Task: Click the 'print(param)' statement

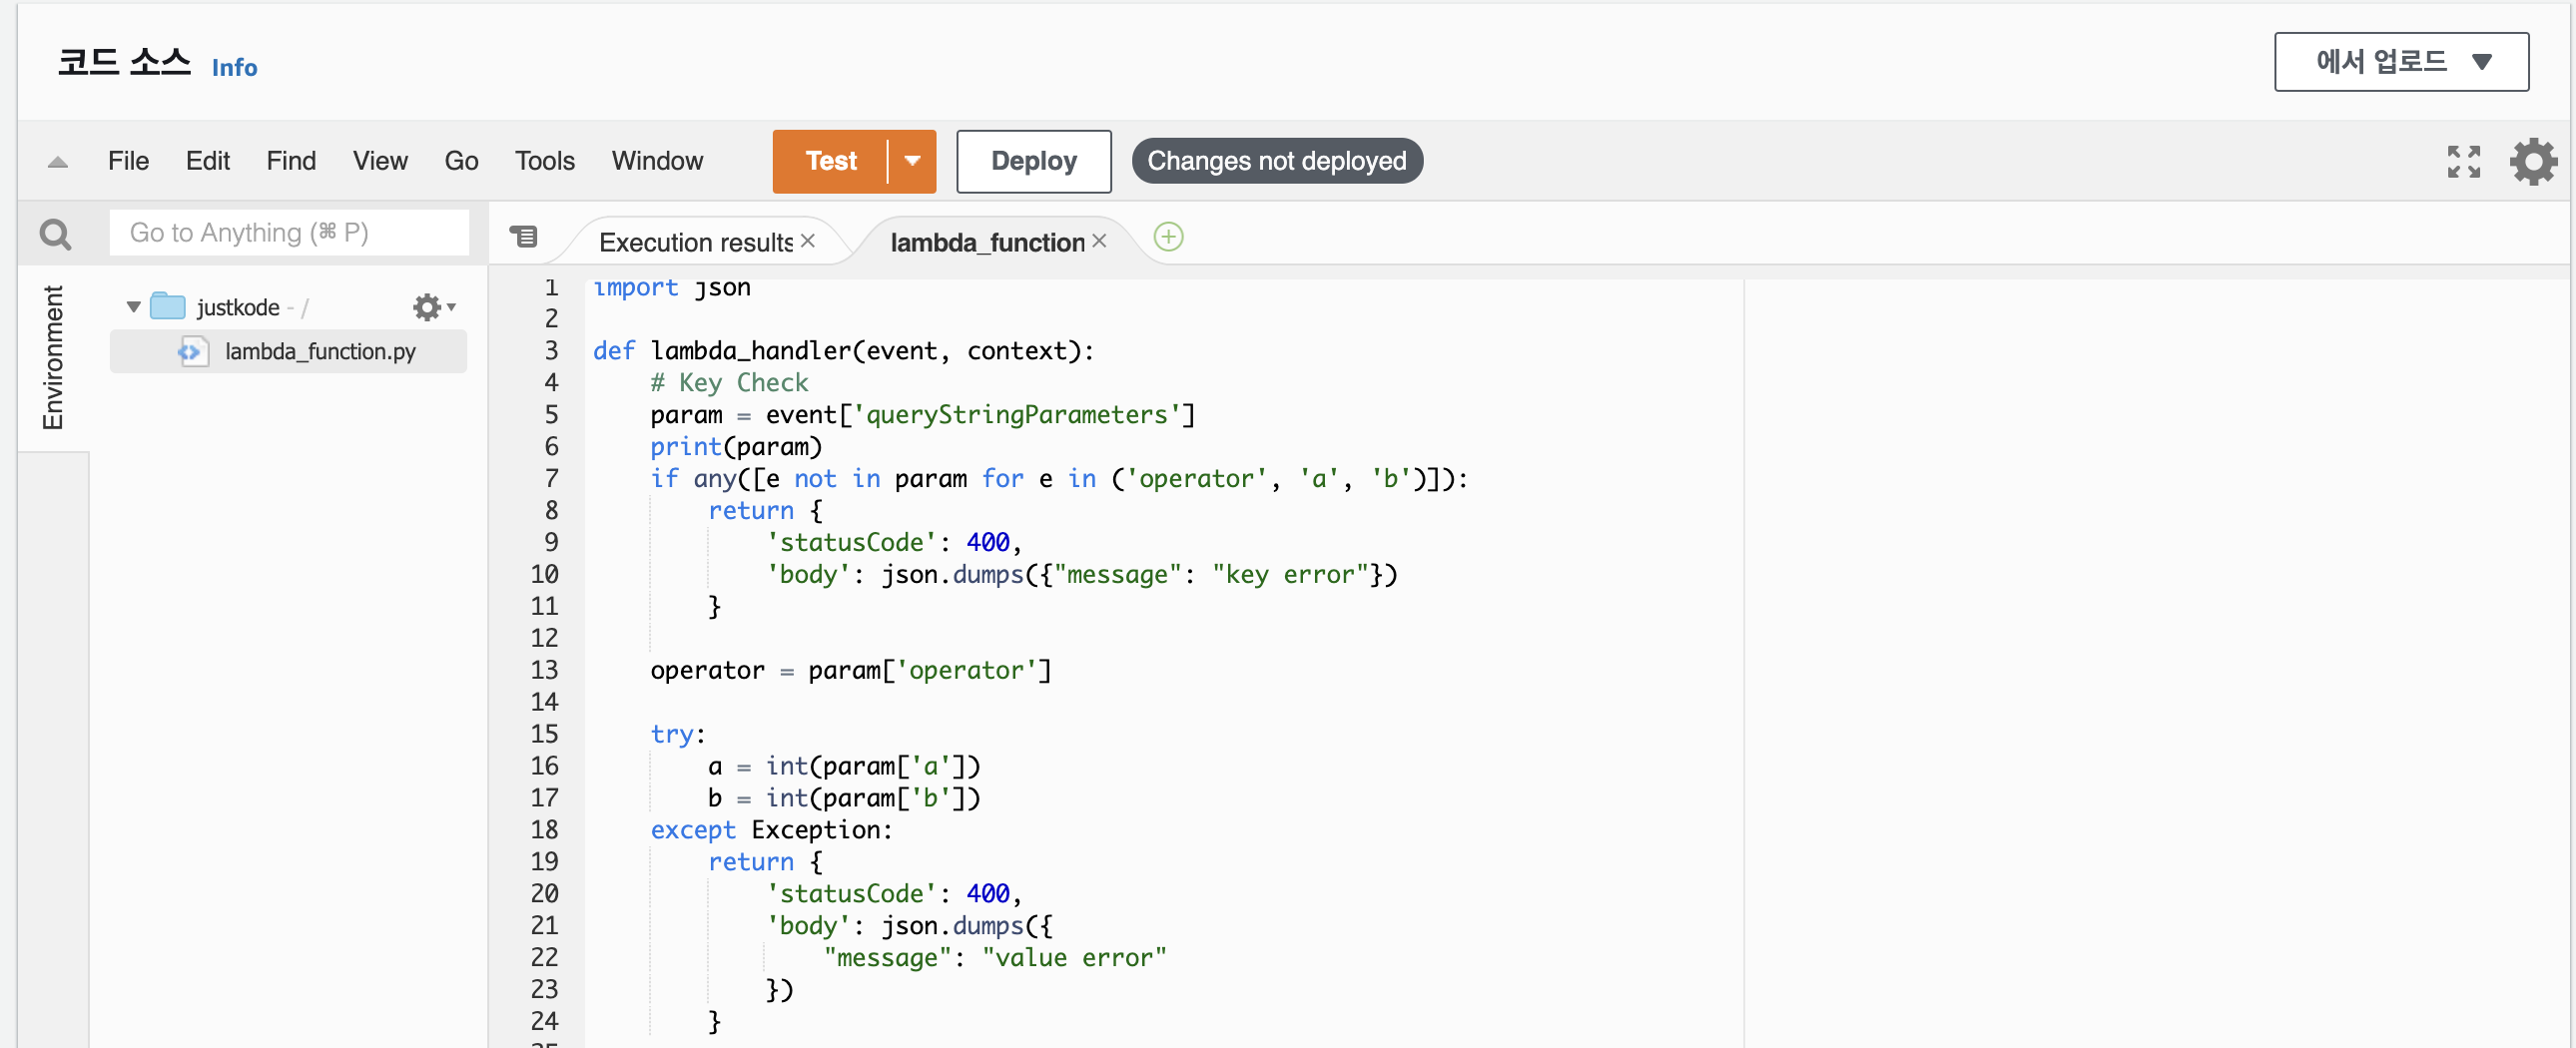Action: pyautogui.click(x=736, y=446)
